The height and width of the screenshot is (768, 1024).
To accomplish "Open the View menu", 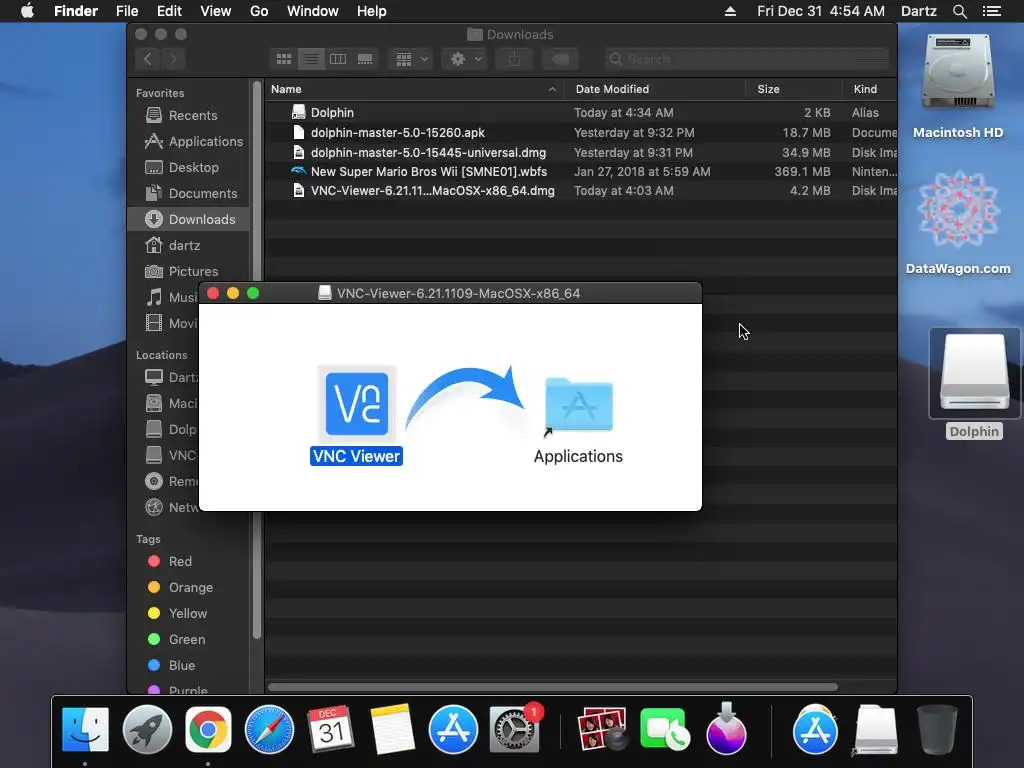I will coord(216,11).
